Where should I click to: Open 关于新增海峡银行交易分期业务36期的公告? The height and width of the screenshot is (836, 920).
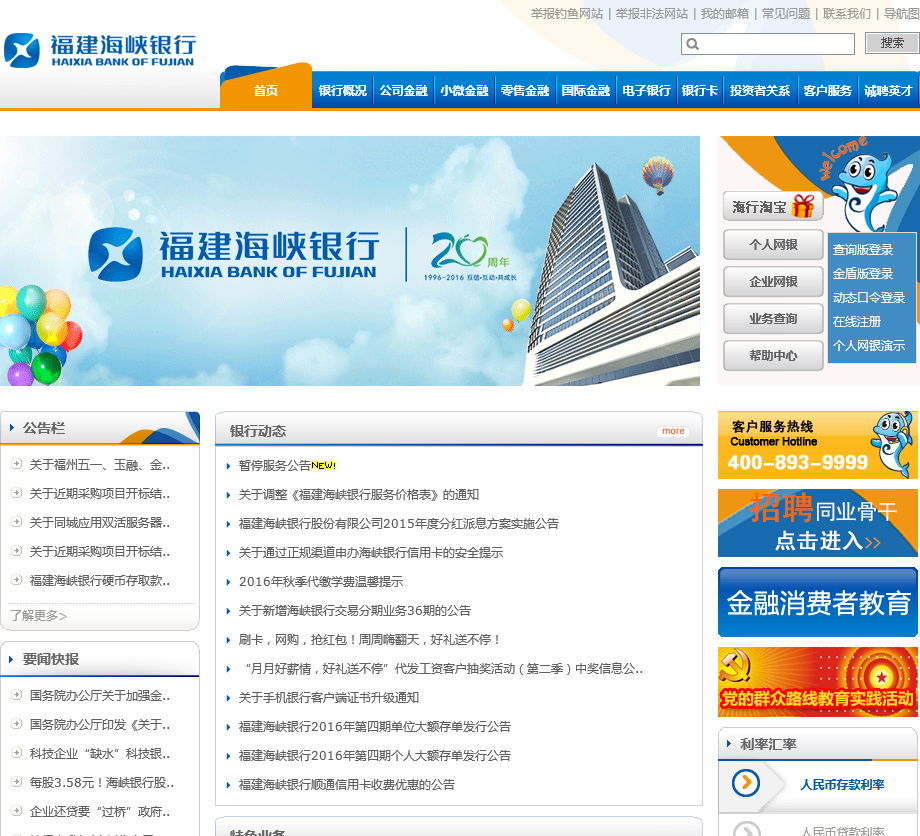tap(355, 611)
